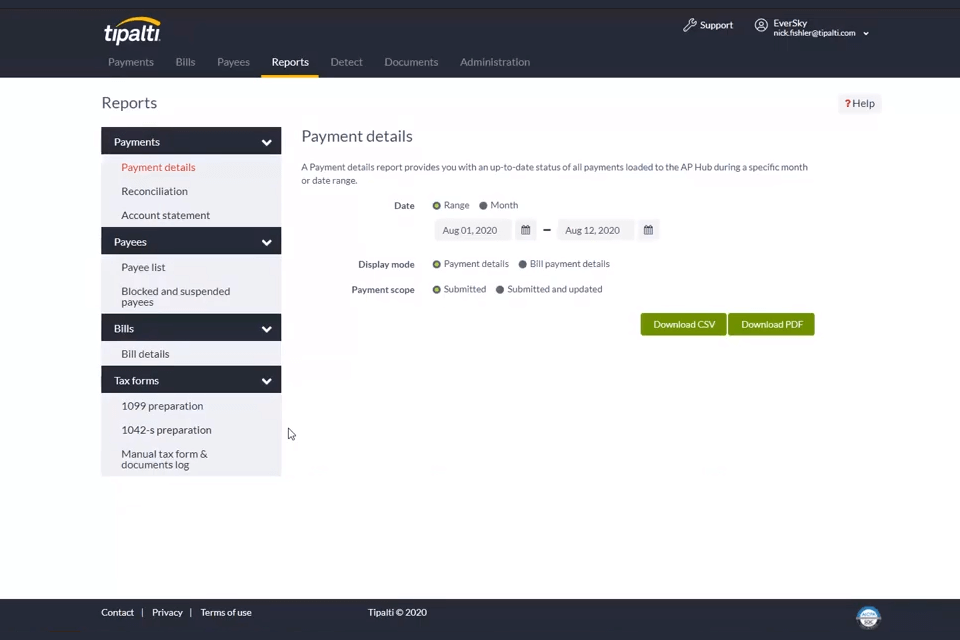This screenshot has height=640, width=960.
Task: Collapse the Payees sidebar section
Action: pos(266,241)
